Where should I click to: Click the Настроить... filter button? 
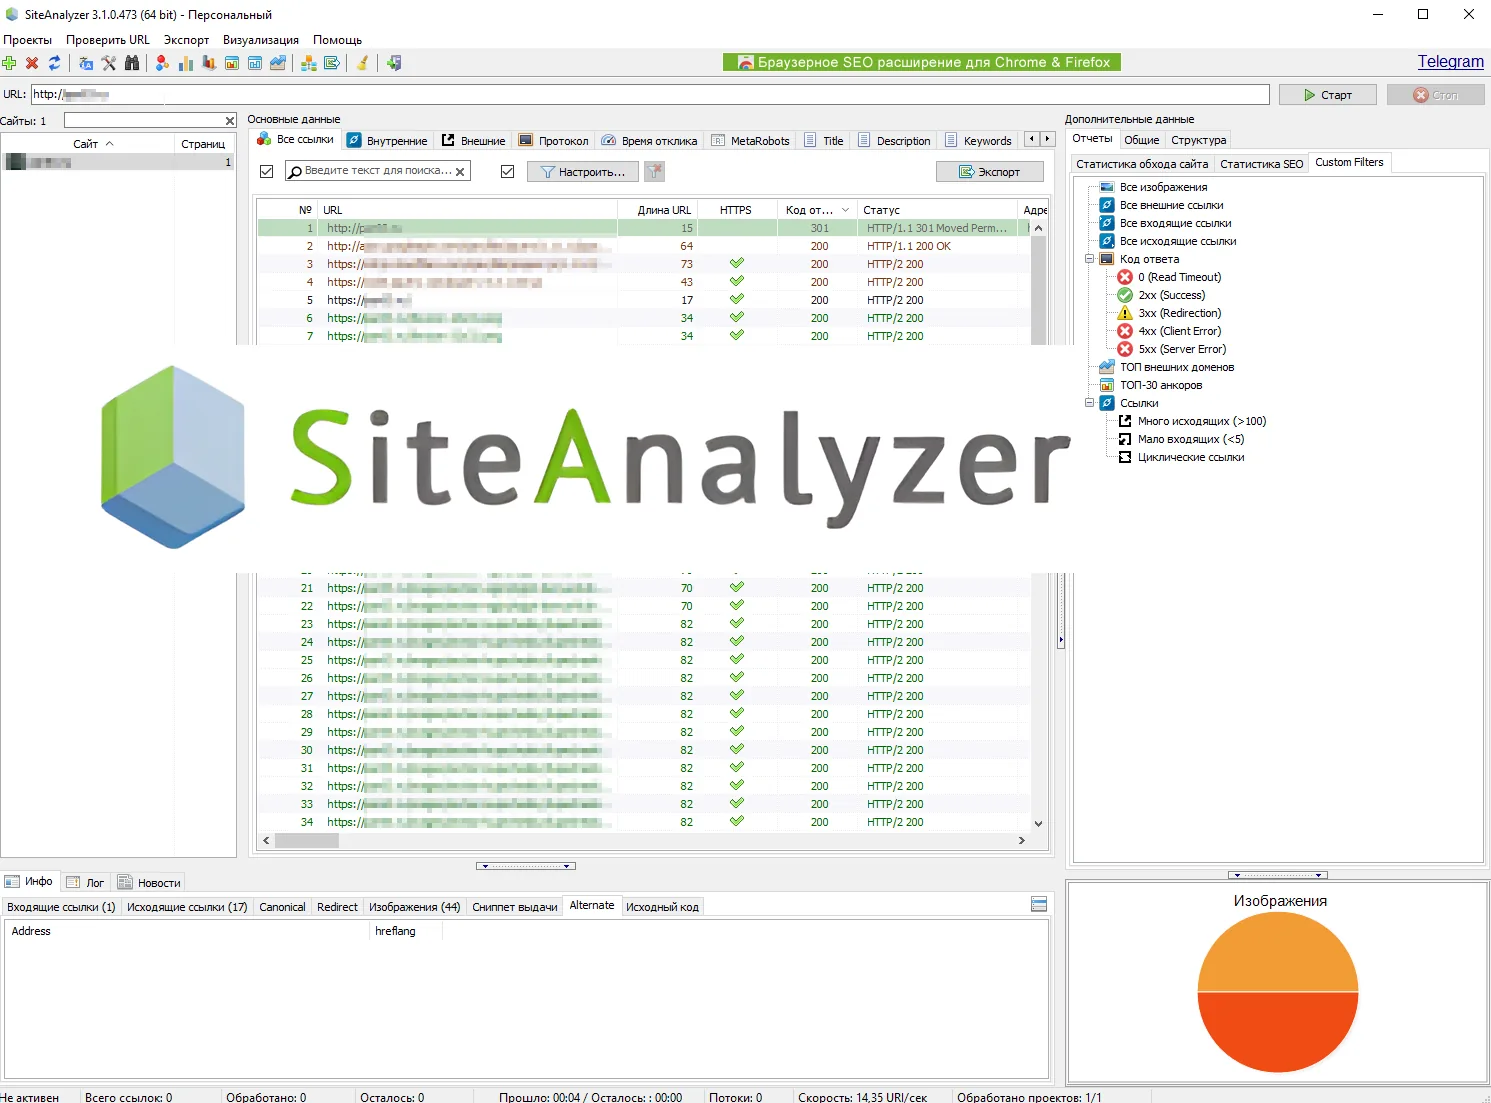[583, 172]
